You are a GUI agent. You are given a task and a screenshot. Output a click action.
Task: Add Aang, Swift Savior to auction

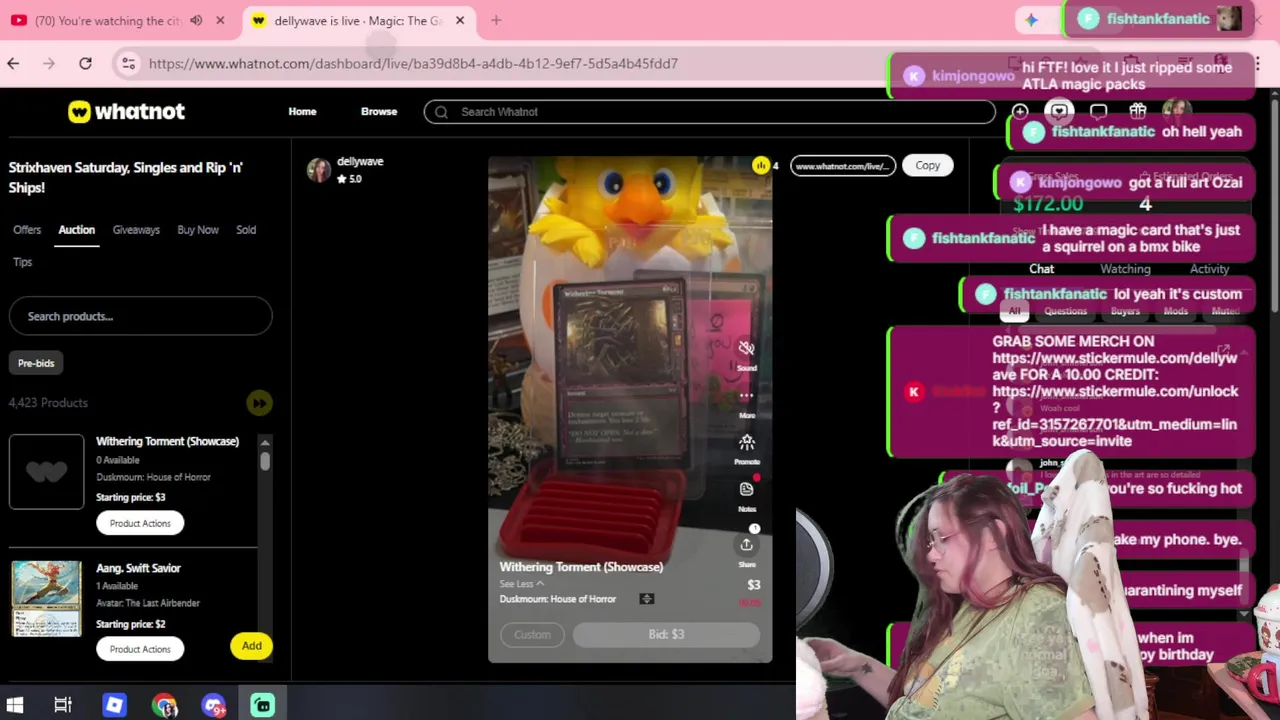tap(252, 646)
